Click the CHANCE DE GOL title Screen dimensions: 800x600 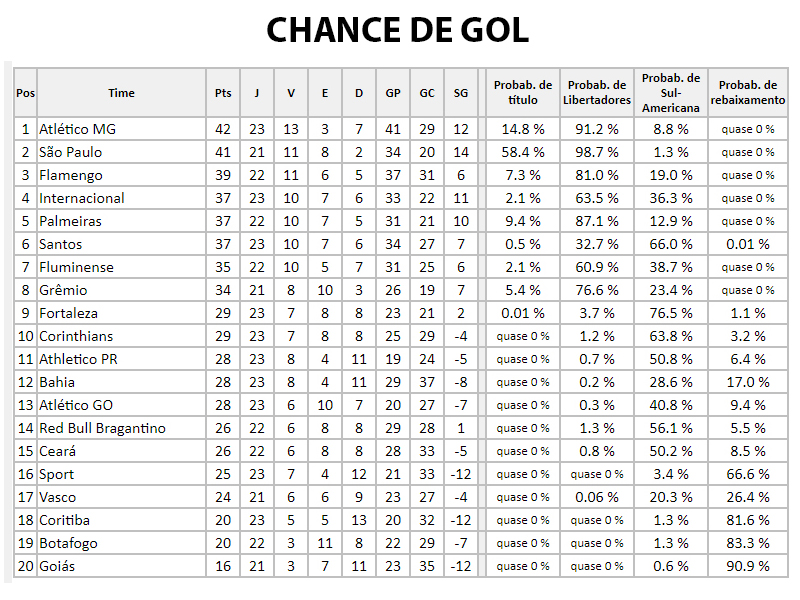point(397,30)
